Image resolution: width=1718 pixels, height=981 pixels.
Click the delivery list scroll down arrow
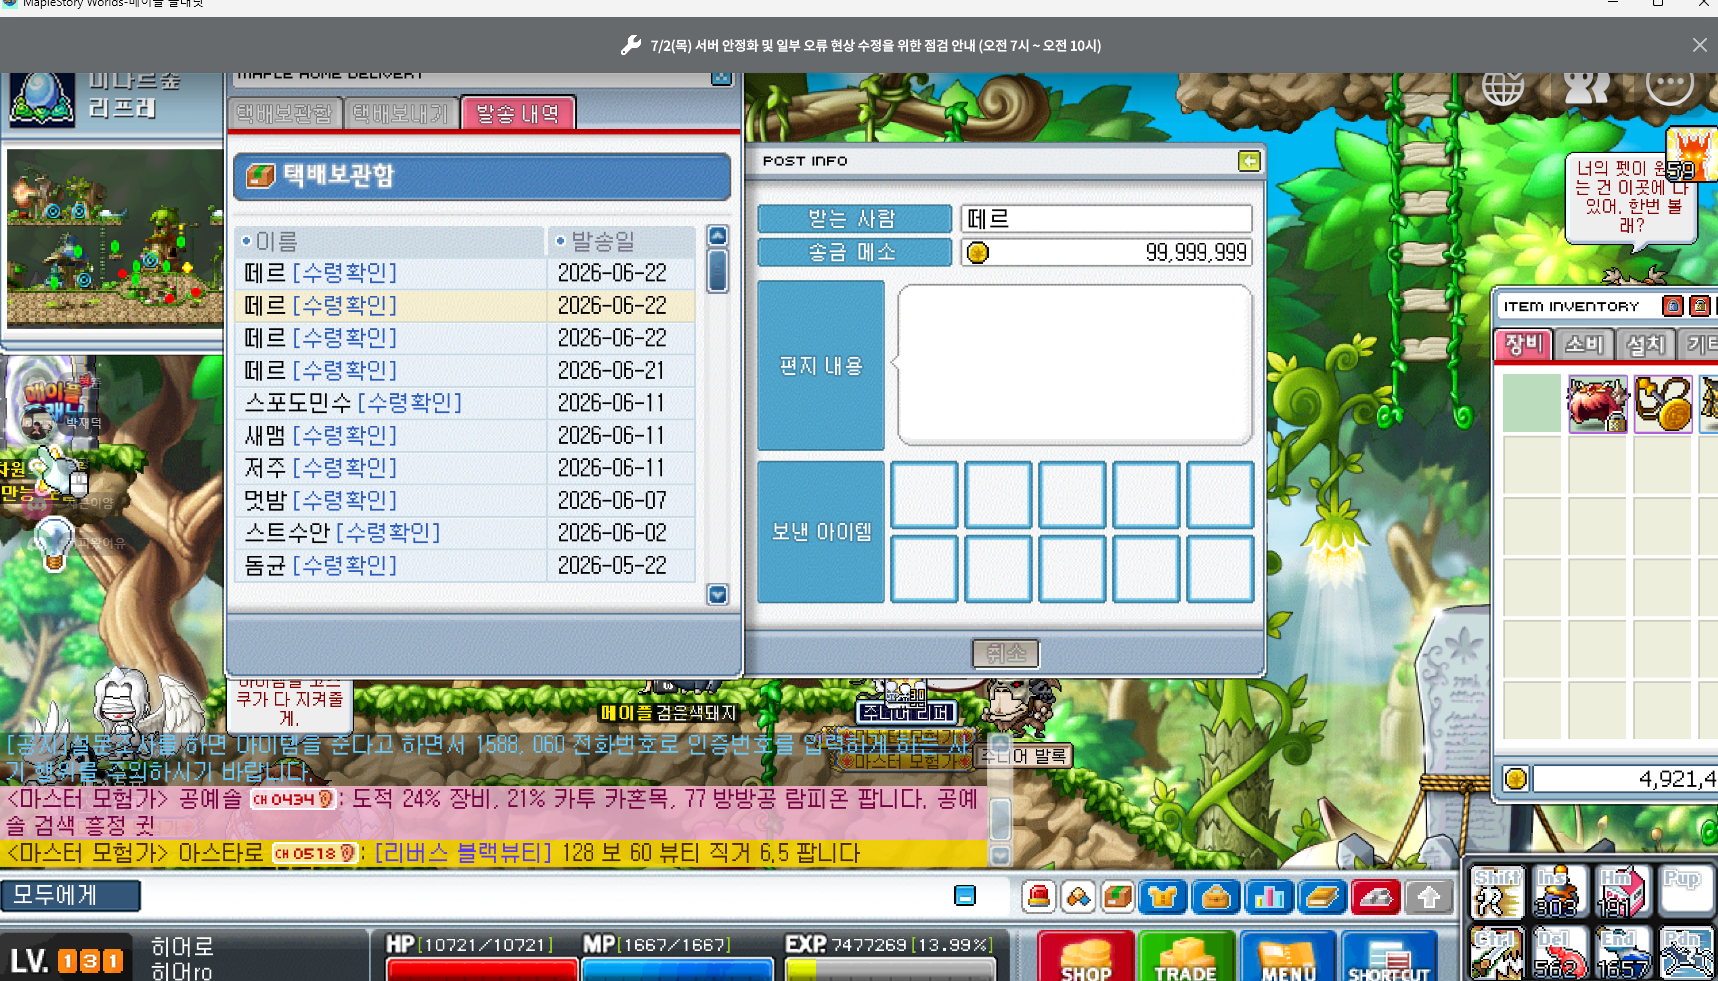click(718, 594)
